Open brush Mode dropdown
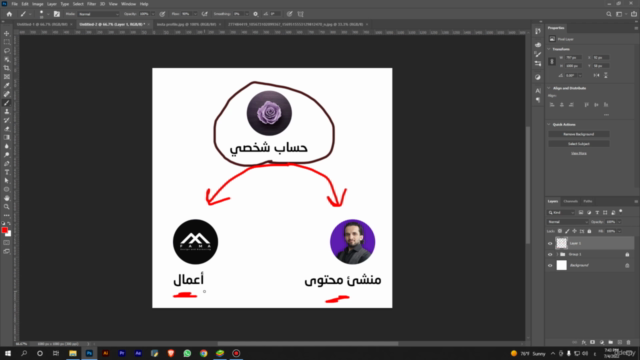The image size is (640, 360). click(x=98, y=14)
